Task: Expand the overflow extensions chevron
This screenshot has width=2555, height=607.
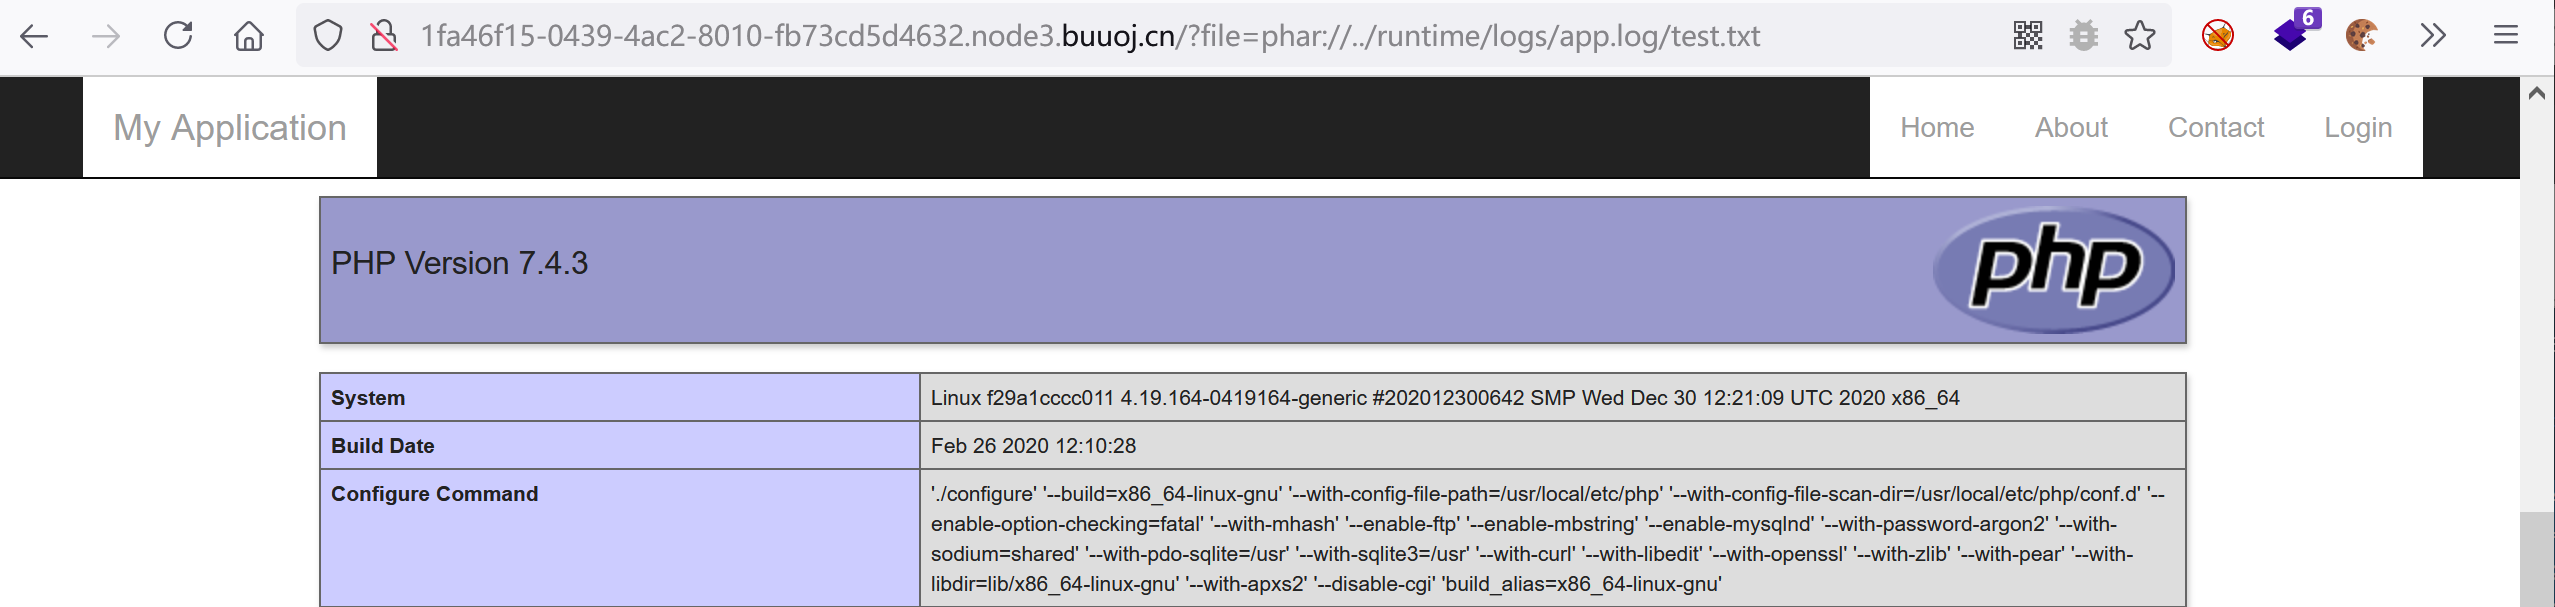Action: [2433, 36]
